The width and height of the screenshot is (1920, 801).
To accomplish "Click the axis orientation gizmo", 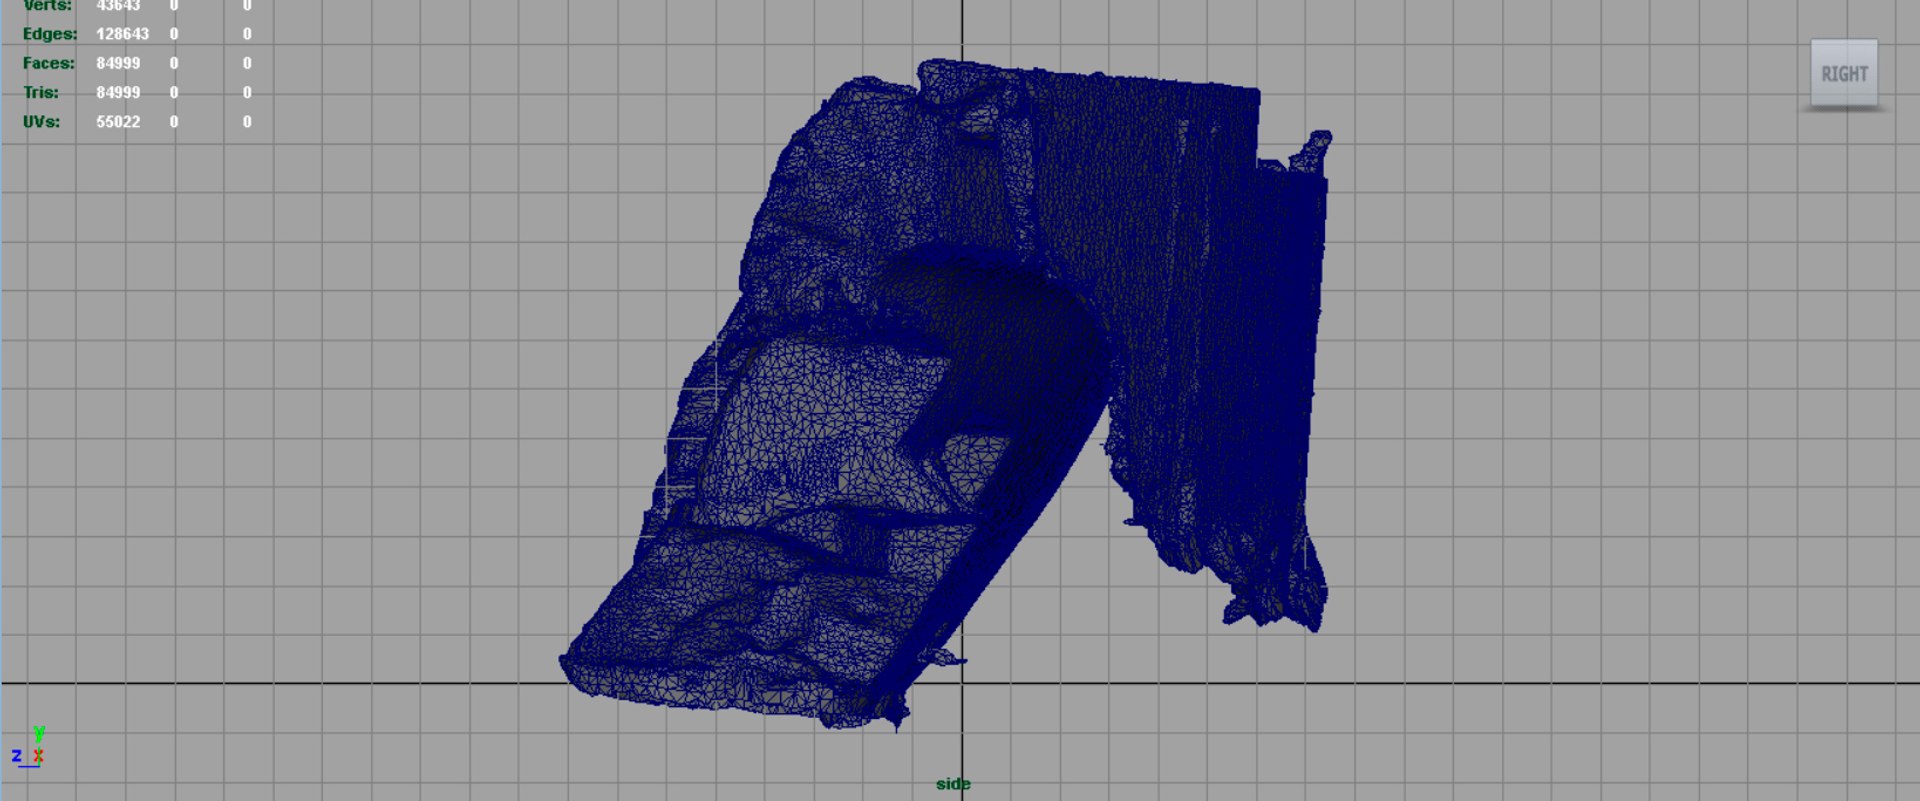I will [x=28, y=748].
